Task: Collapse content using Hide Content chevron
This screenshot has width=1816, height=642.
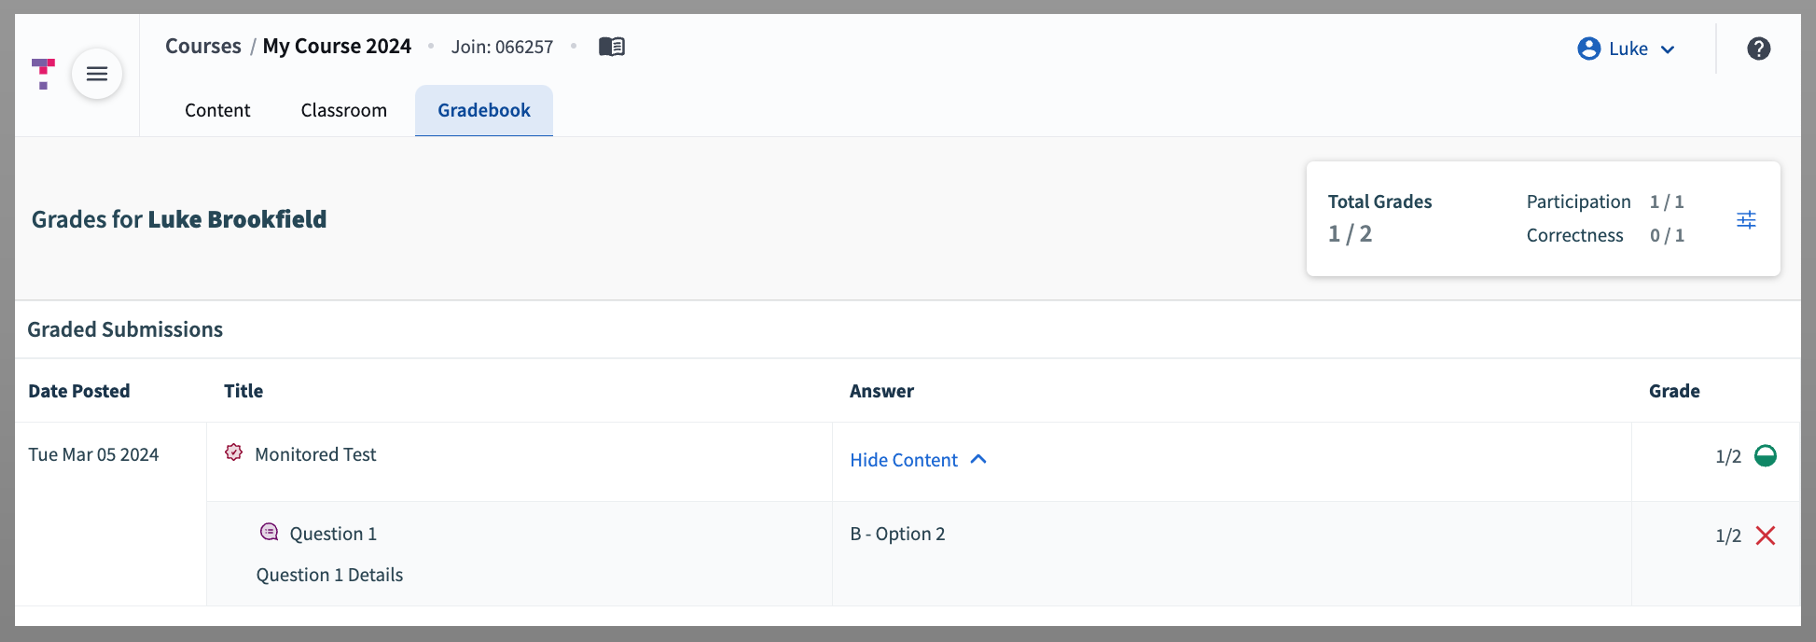Action: click(979, 459)
